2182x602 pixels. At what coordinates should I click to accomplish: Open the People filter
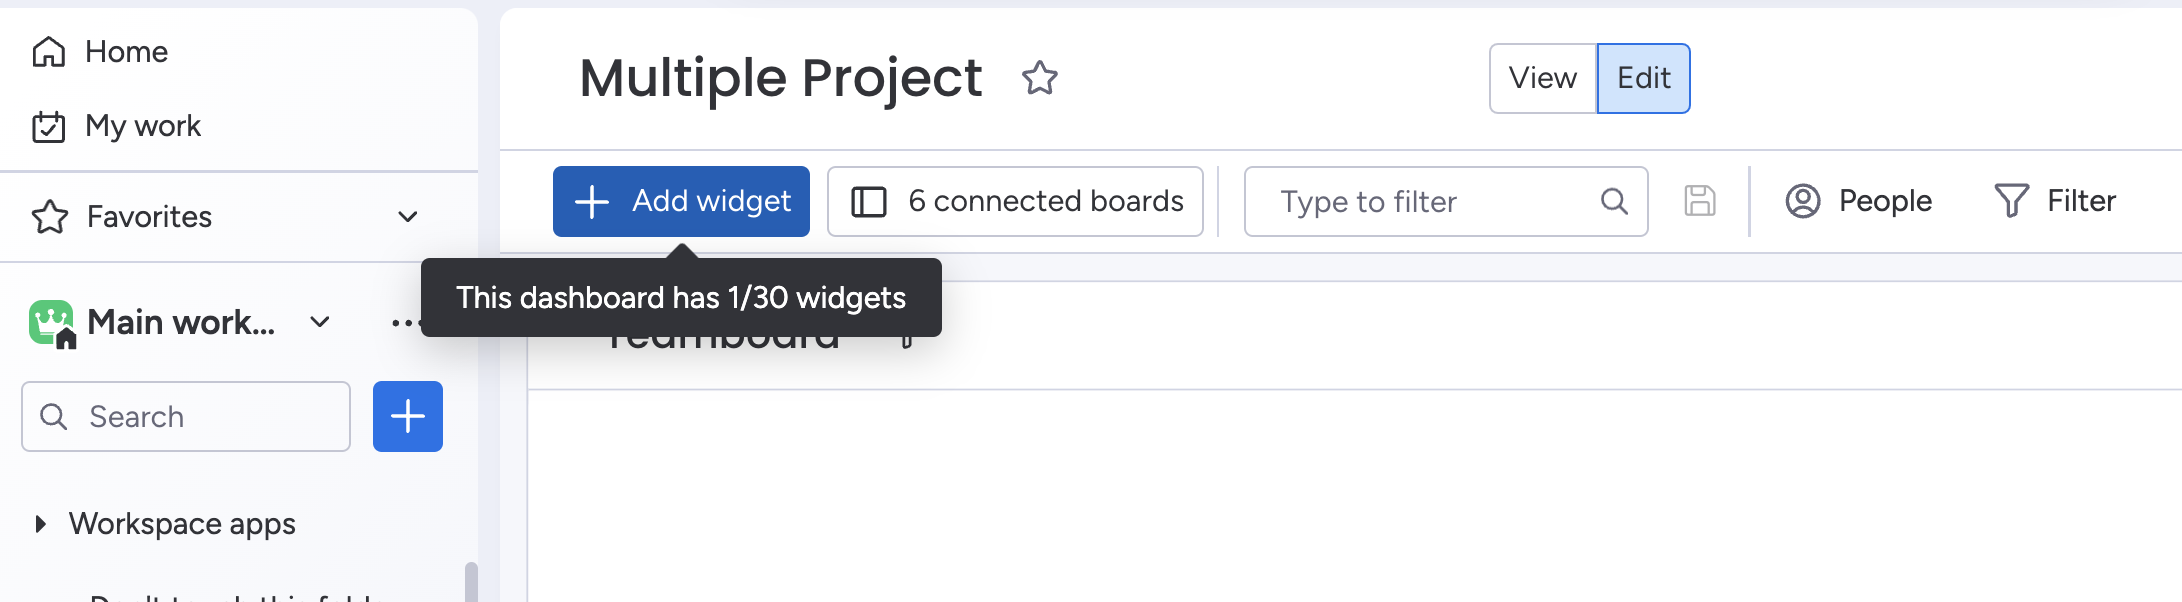[1859, 201]
